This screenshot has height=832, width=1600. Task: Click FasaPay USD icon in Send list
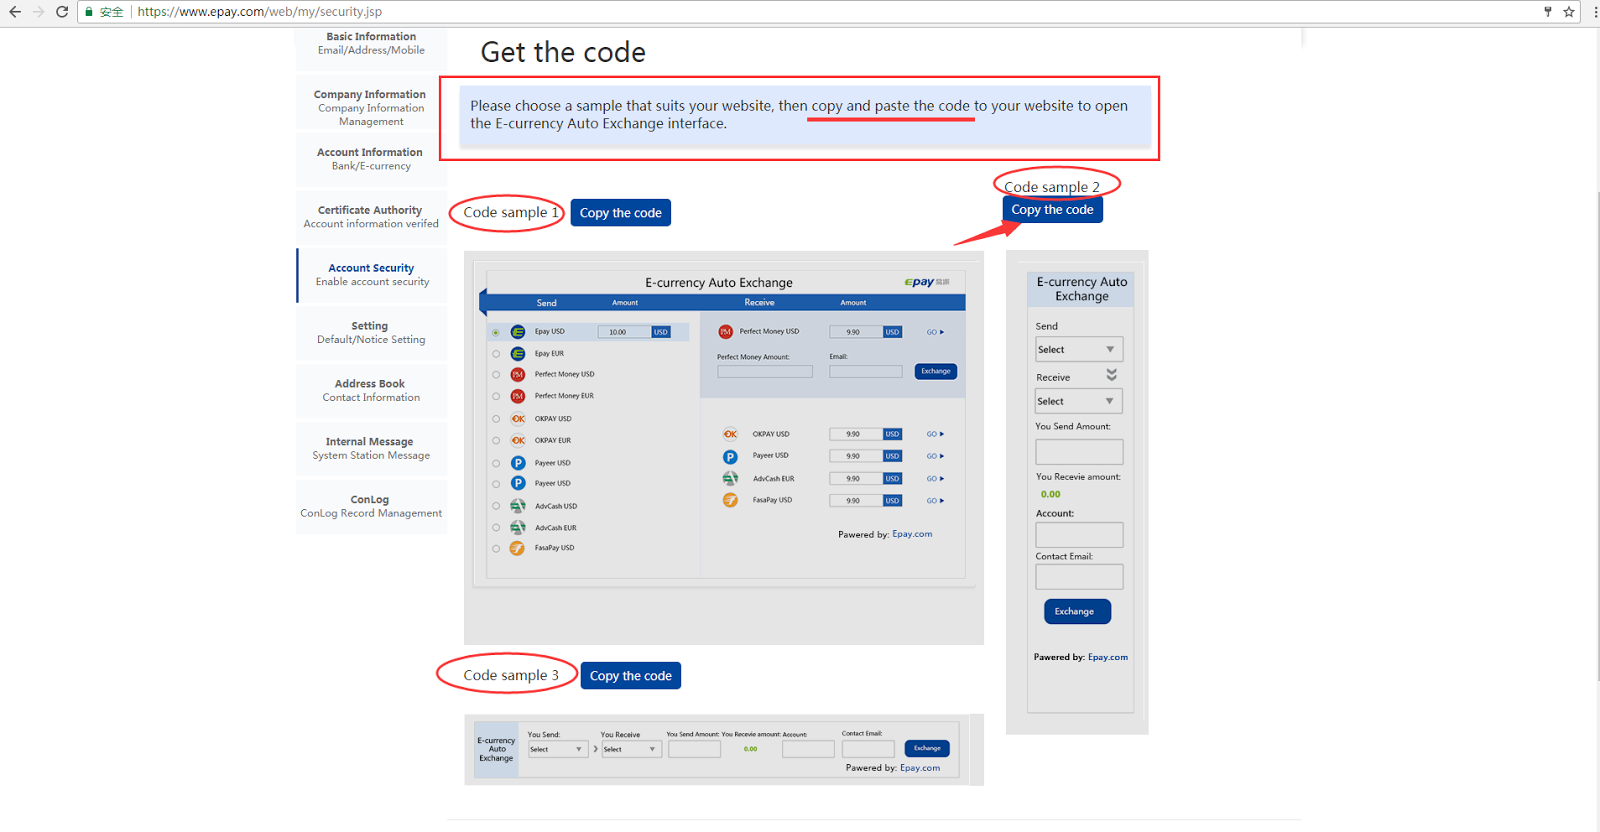pyautogui.click(x=517, y=549)
